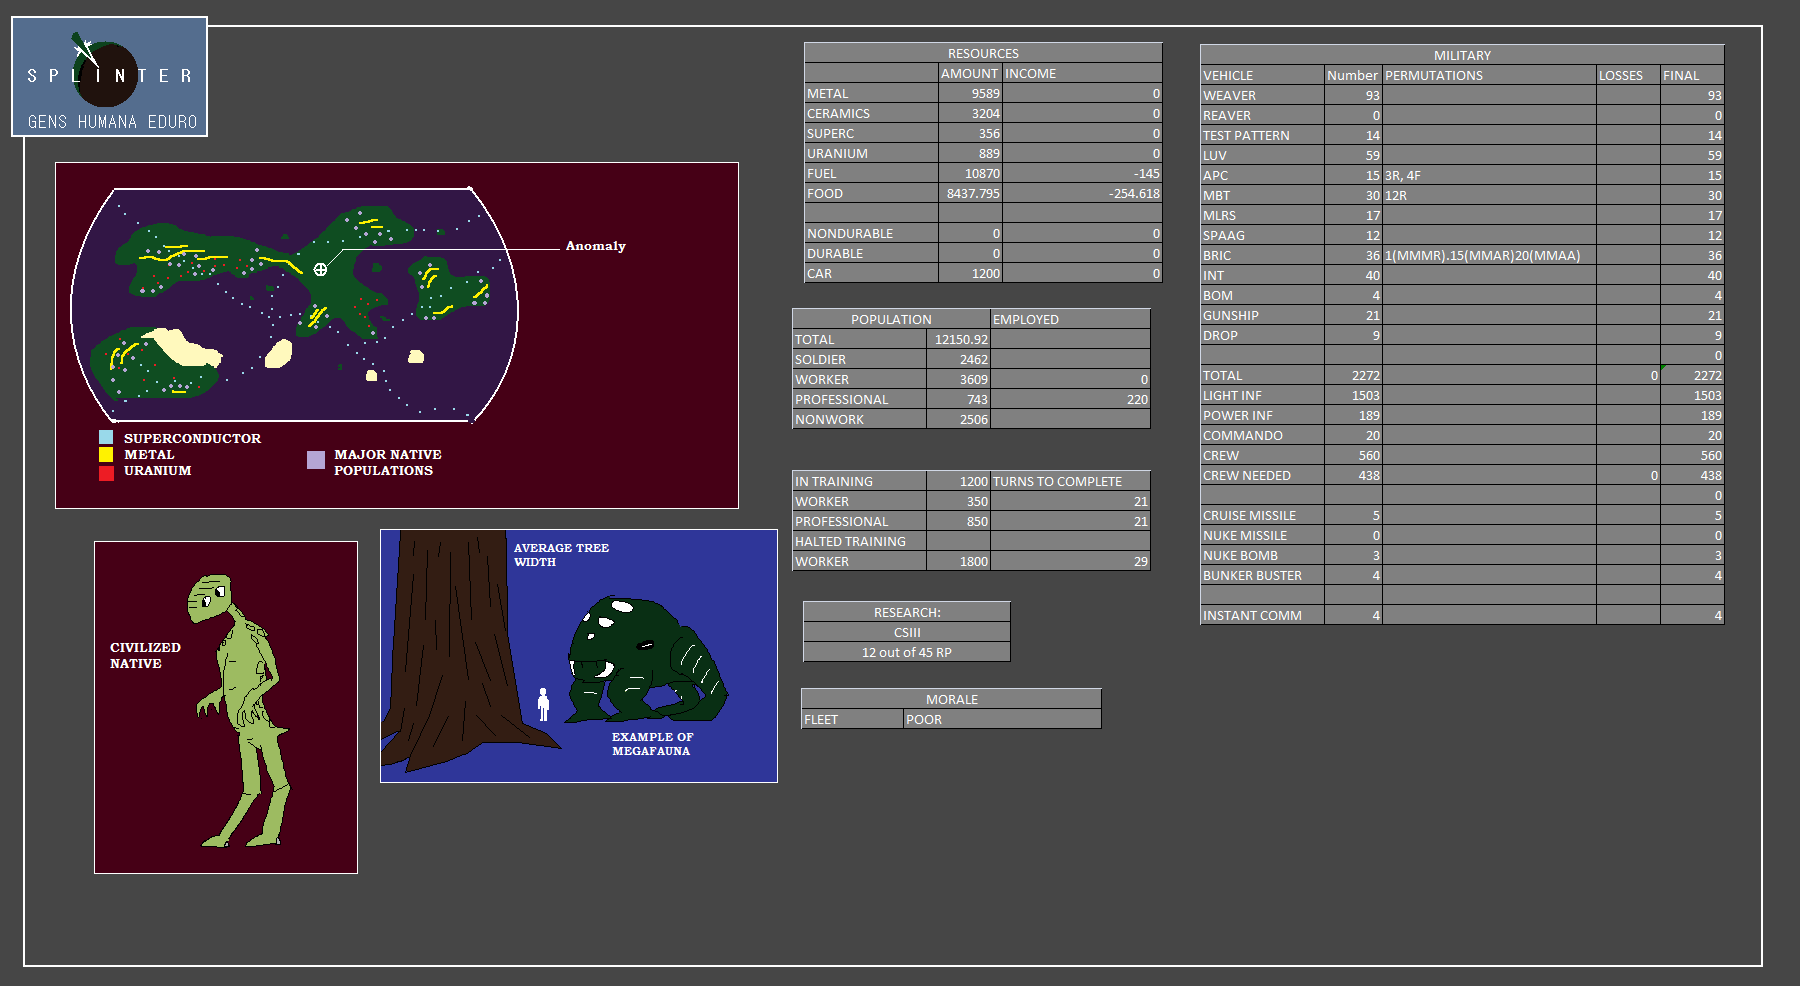Select the RESOURCES table header cell
The height and width of the screenshot is (986, 1800).
[x=982, y=53]
